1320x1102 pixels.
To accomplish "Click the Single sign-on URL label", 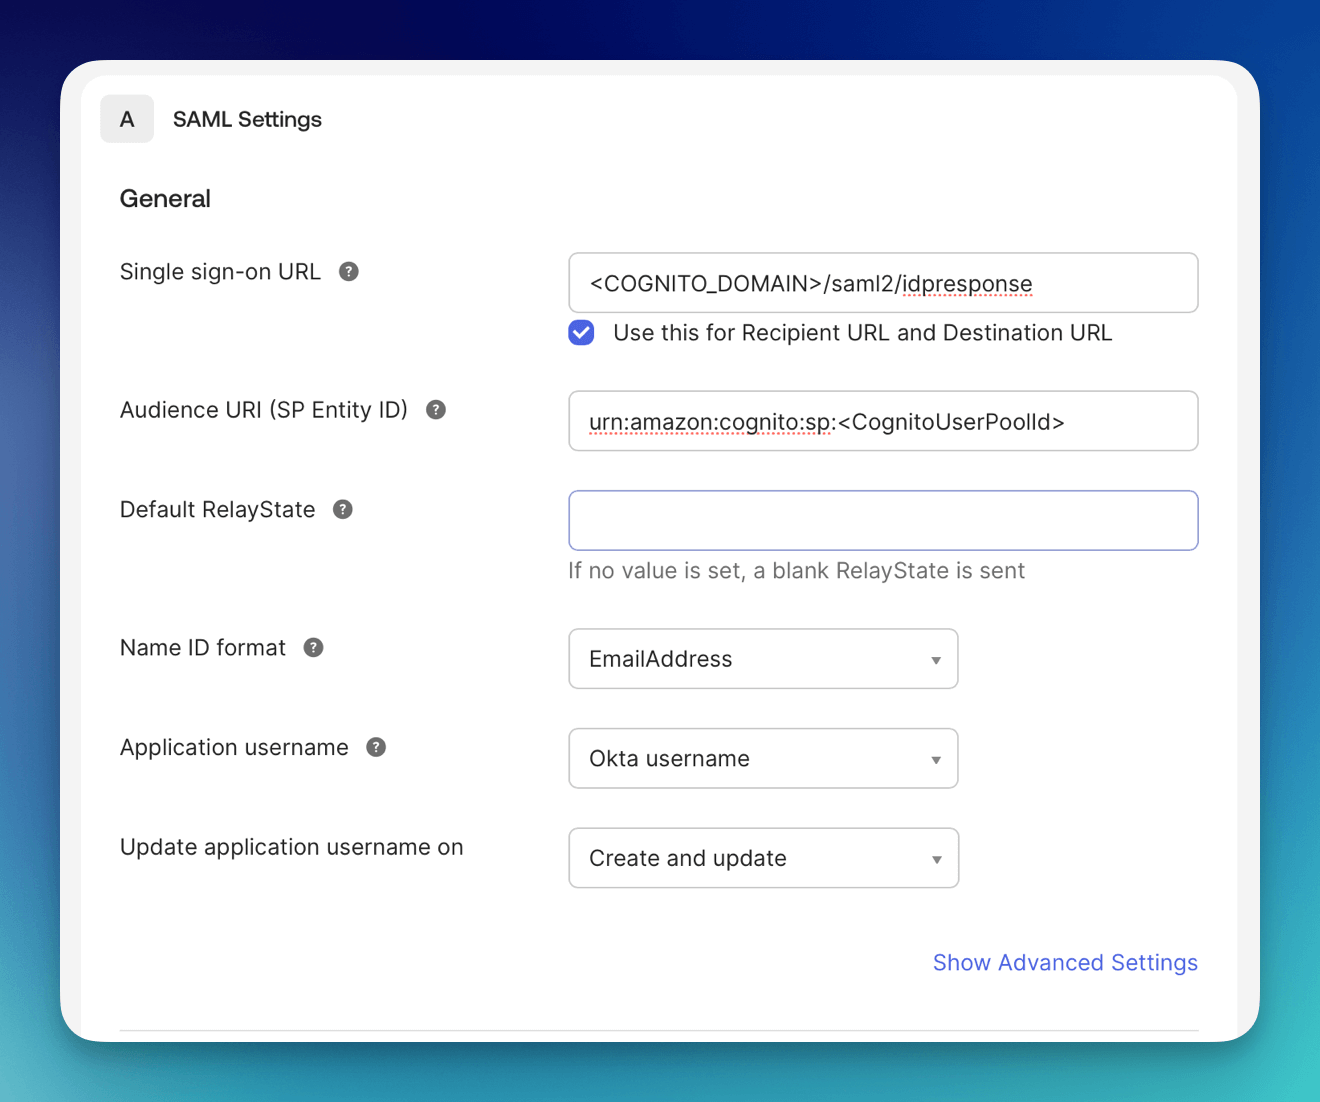I will click(x=220, y=272).
